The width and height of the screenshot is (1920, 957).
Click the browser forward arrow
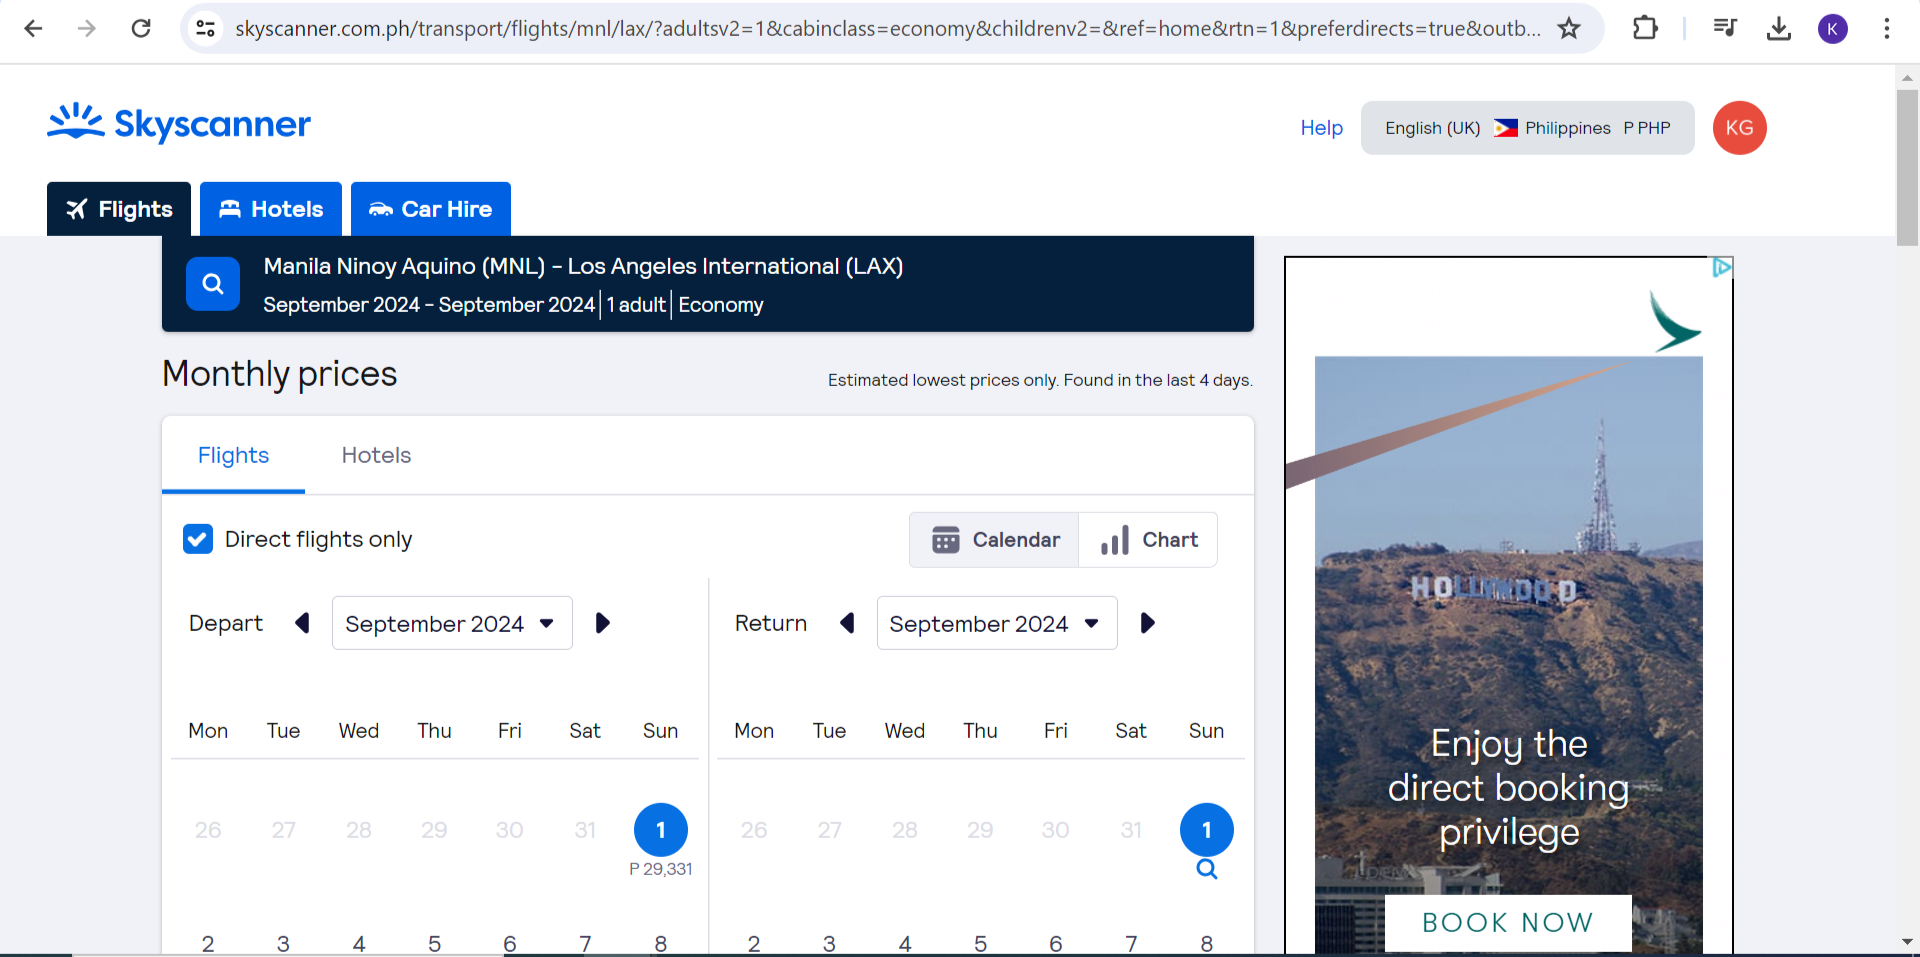[x=87, y=28]
